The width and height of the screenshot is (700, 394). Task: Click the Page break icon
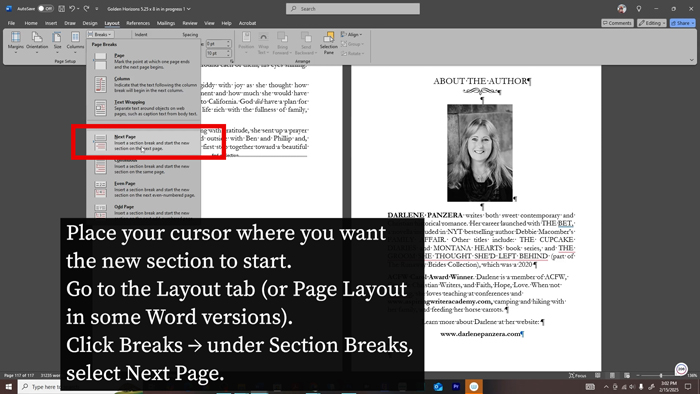tap(100, 61)
